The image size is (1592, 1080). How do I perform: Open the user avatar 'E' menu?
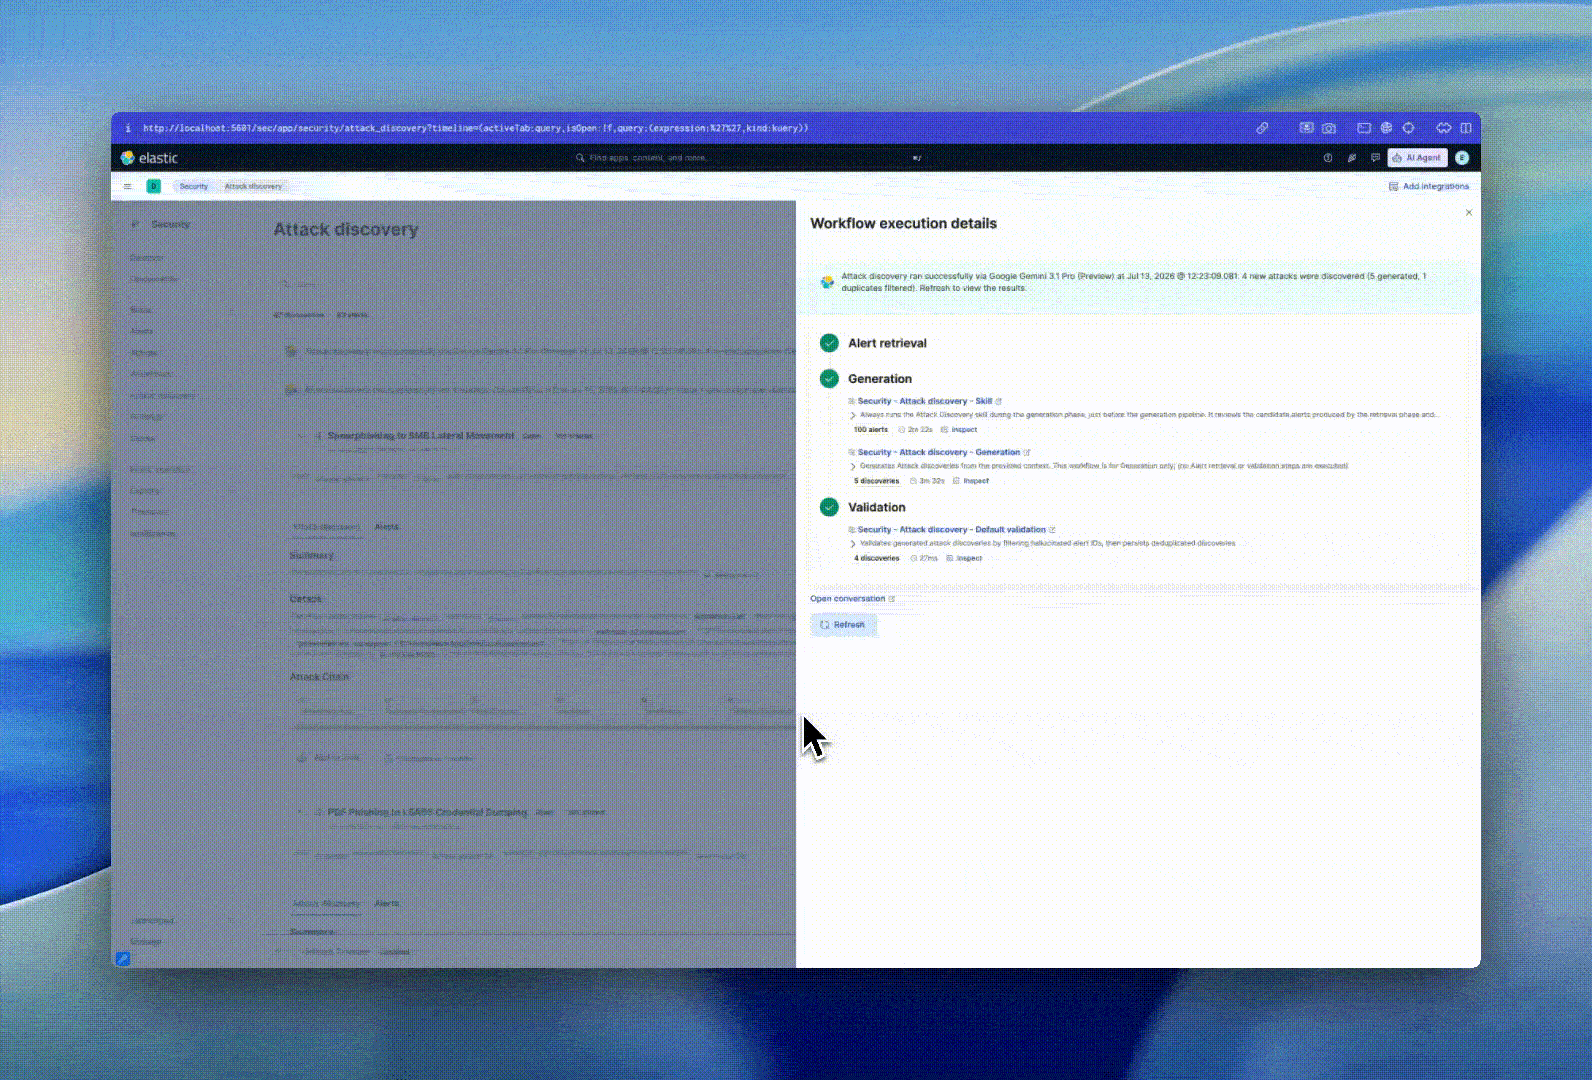pos(1462,158)
